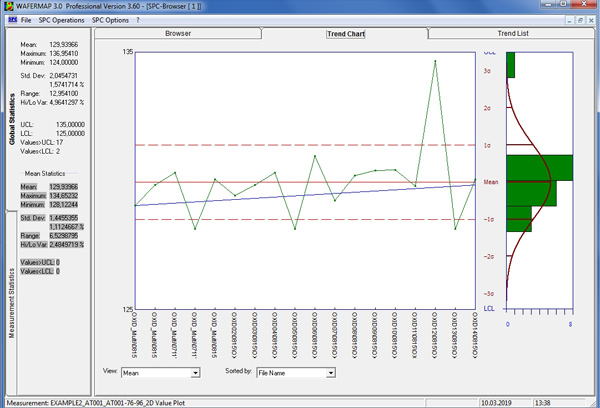Screen dimensions: 600x408
Task: Click the WAFERMAP application icon in title bar
Action: 9,6
